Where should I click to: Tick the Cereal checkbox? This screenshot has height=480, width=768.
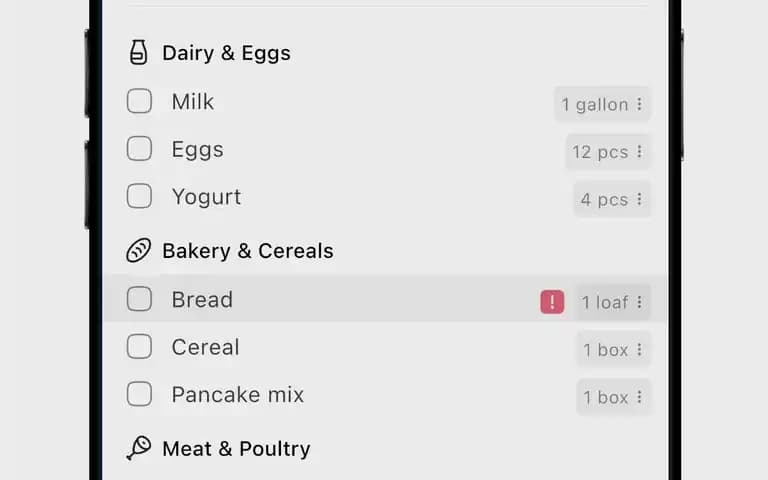[139, 346]
